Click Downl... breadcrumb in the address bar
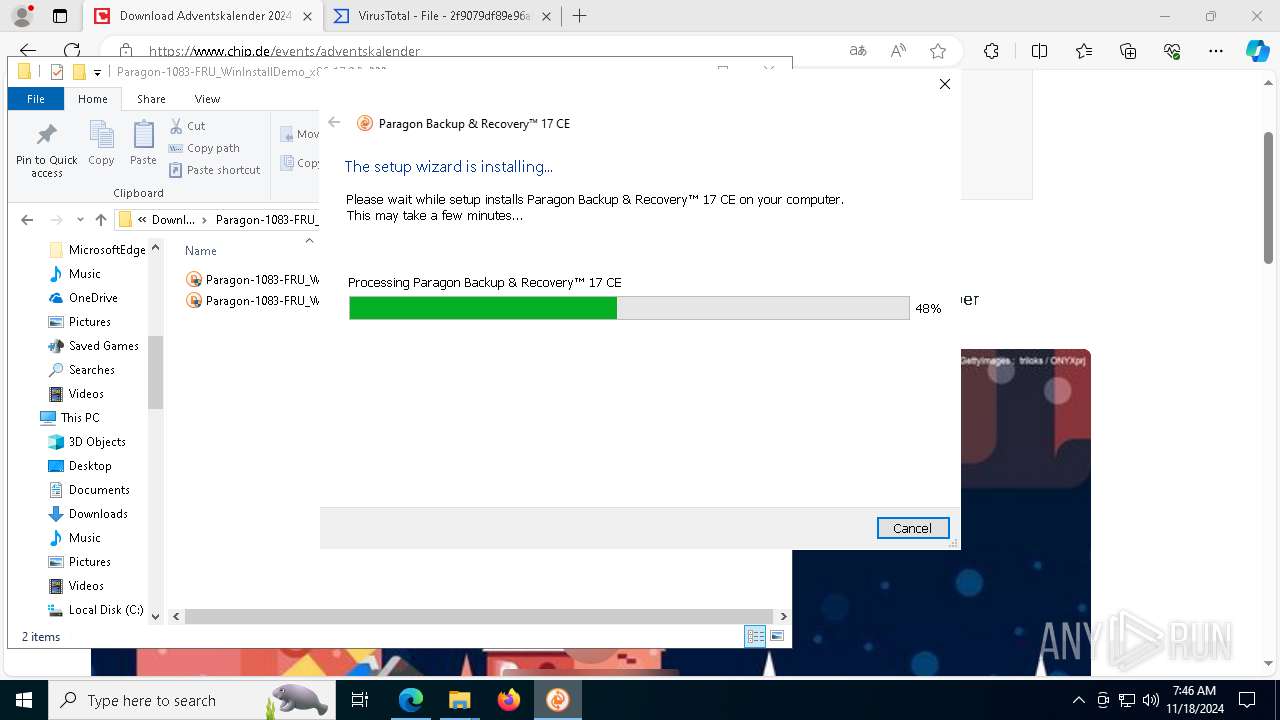The image size is (1280, 720). pos(172,220)
